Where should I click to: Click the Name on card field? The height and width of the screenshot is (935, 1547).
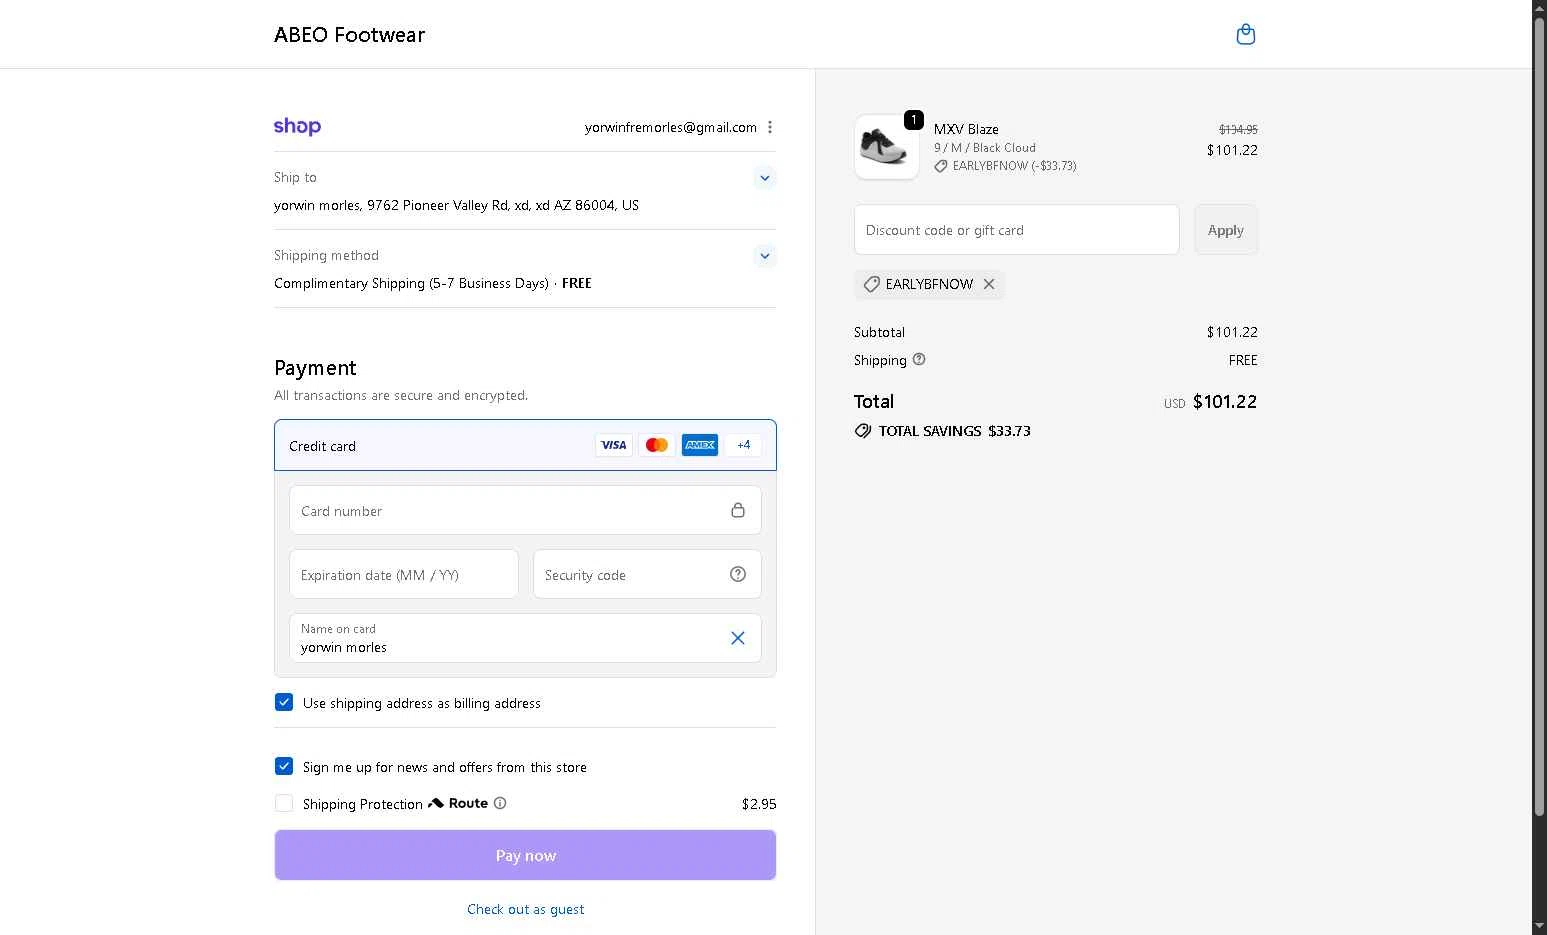525,638
